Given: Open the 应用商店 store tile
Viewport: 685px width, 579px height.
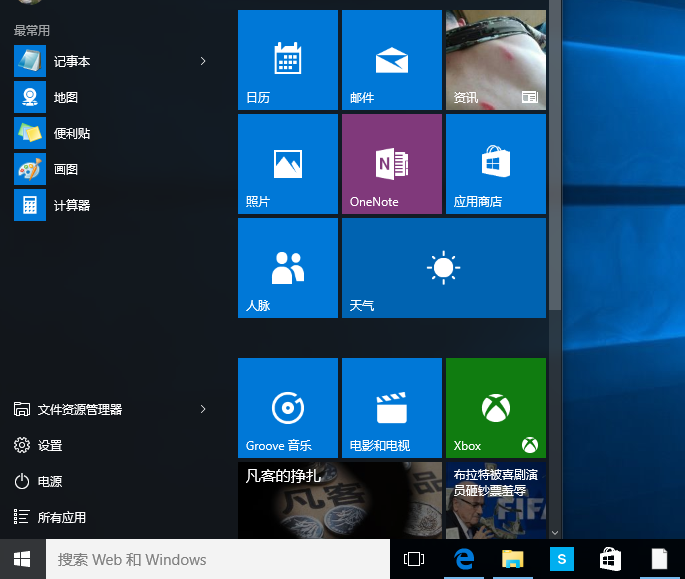Looking at the screenshot, I should [496, 164].
